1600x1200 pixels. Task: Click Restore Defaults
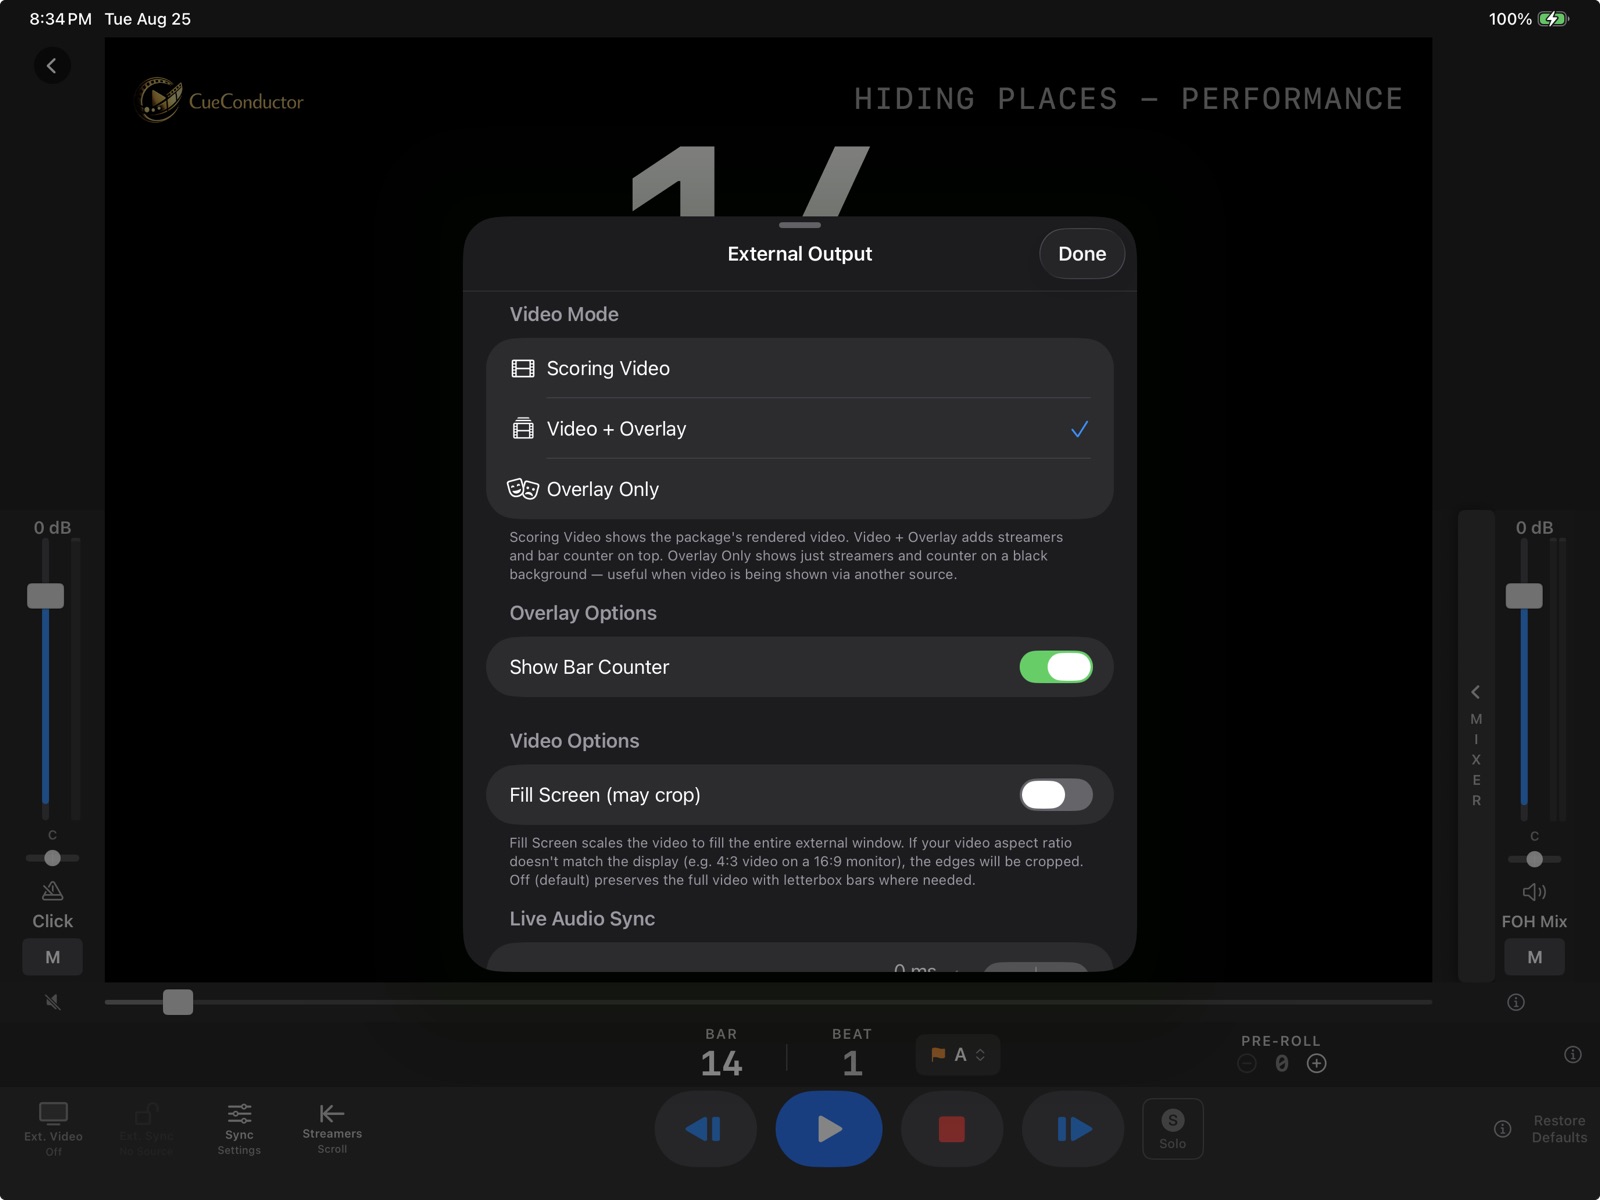[1559, 1129]
